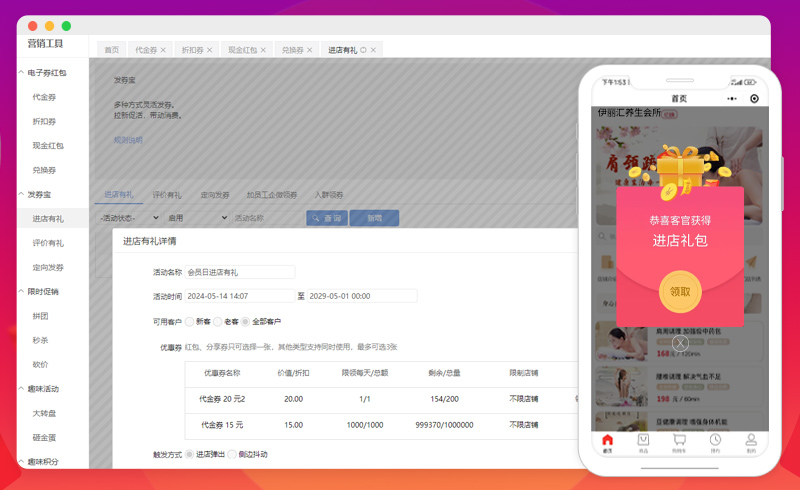Select the 老客 radio button
800x490 pixels.
click(x=217, y=321)
